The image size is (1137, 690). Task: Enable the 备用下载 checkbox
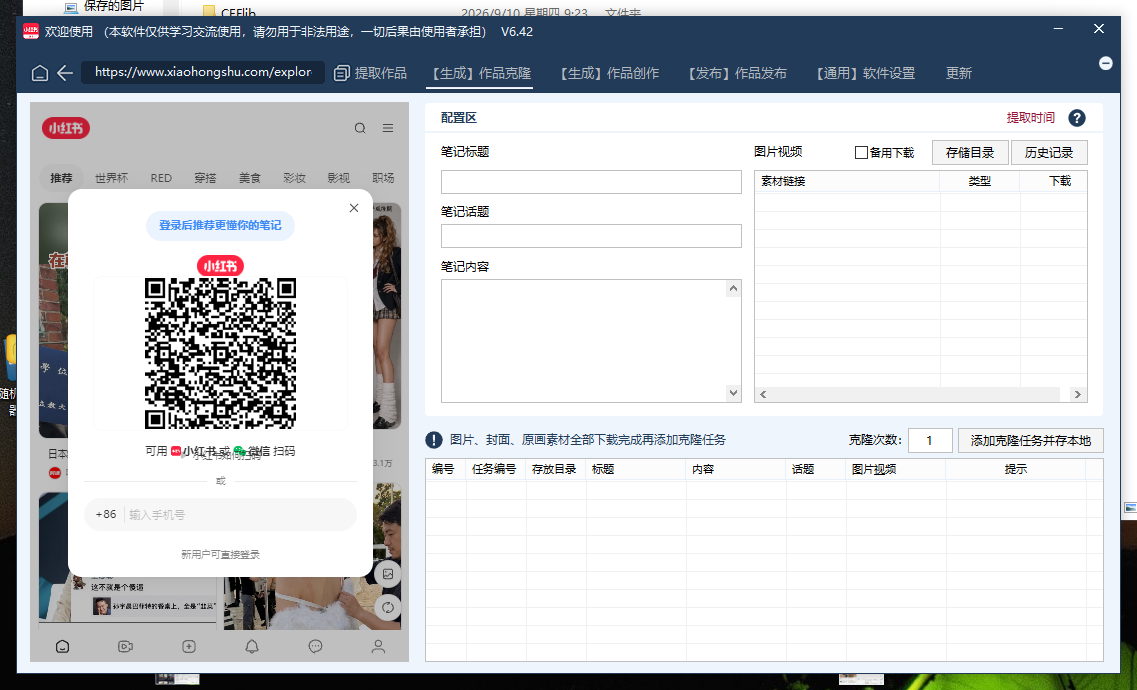click(x=861, y=152)
